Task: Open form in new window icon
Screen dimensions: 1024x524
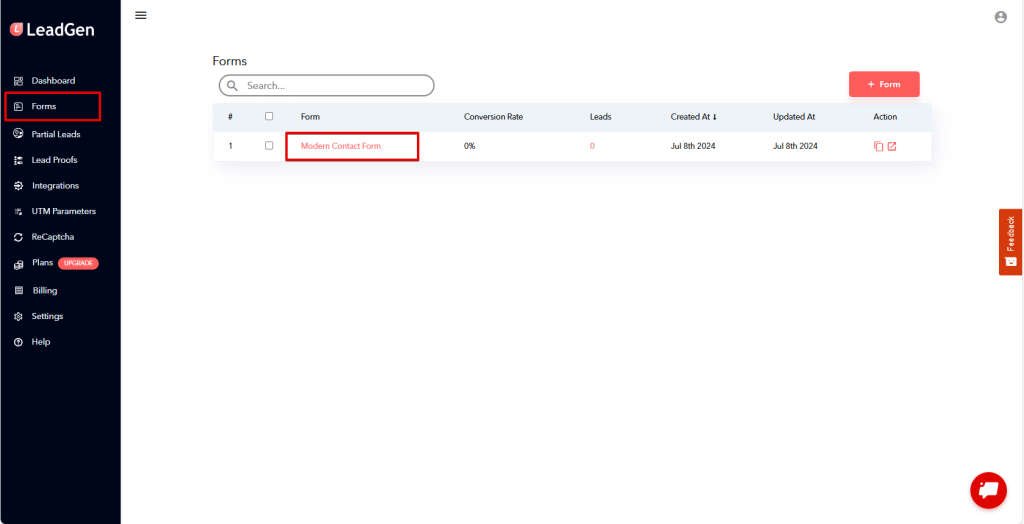Action: point(892,146)
